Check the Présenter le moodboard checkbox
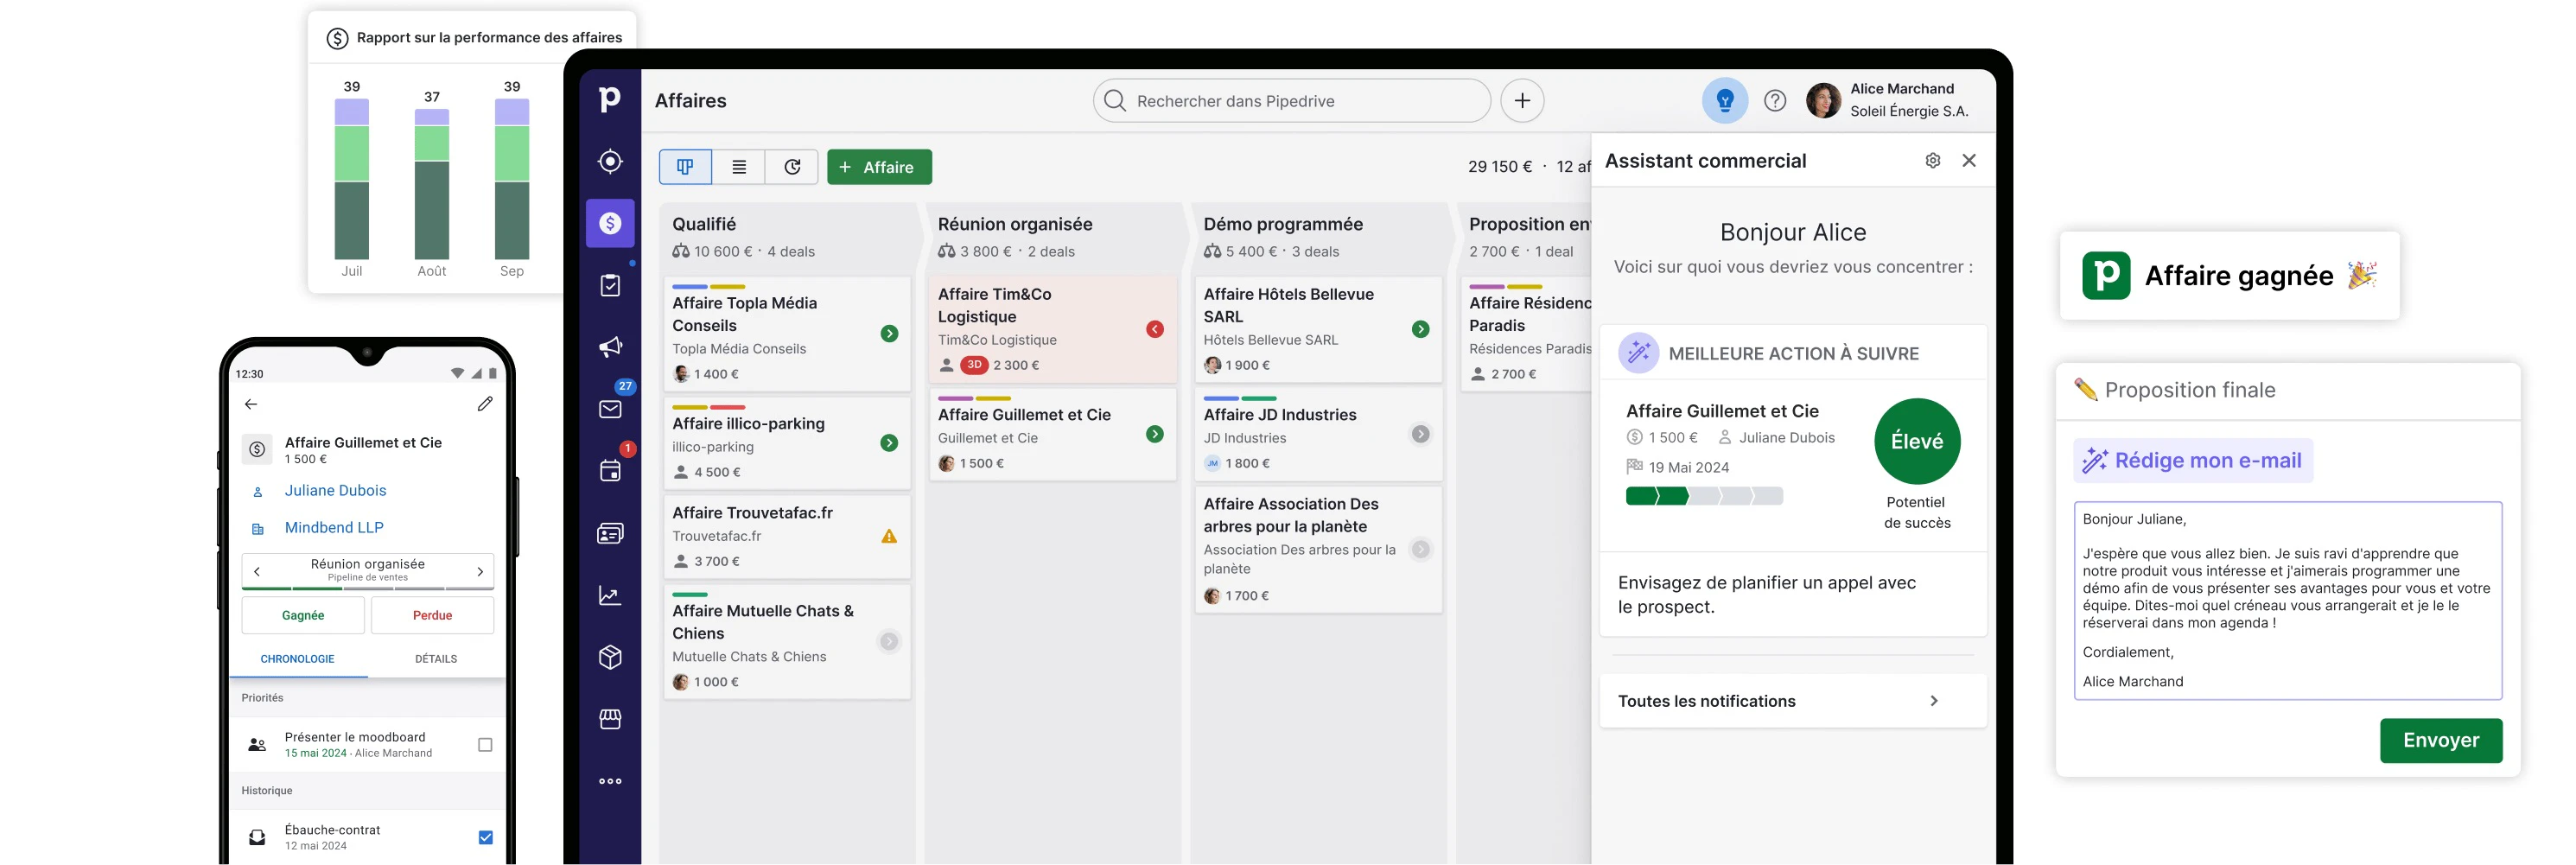 point(485,745)
